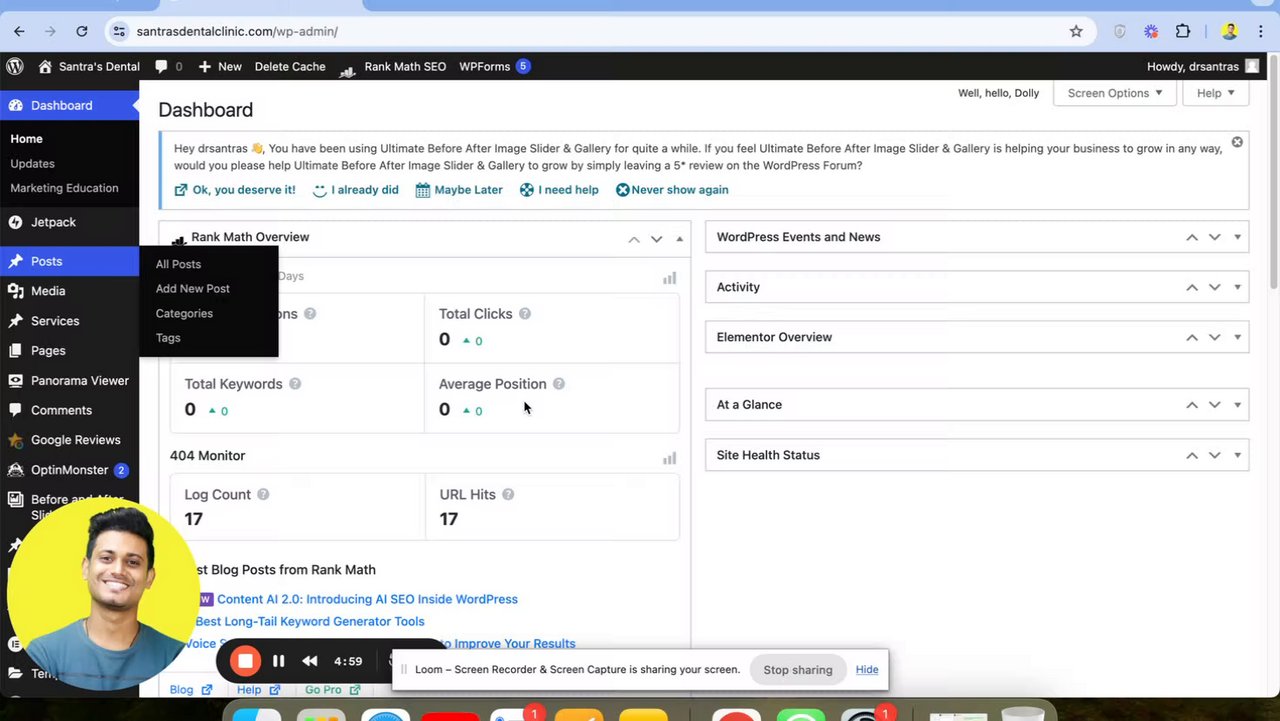Open the browser Extensions puzzle icon
This screenshot has width=1280, height=721.
(x=1183, y=31)
